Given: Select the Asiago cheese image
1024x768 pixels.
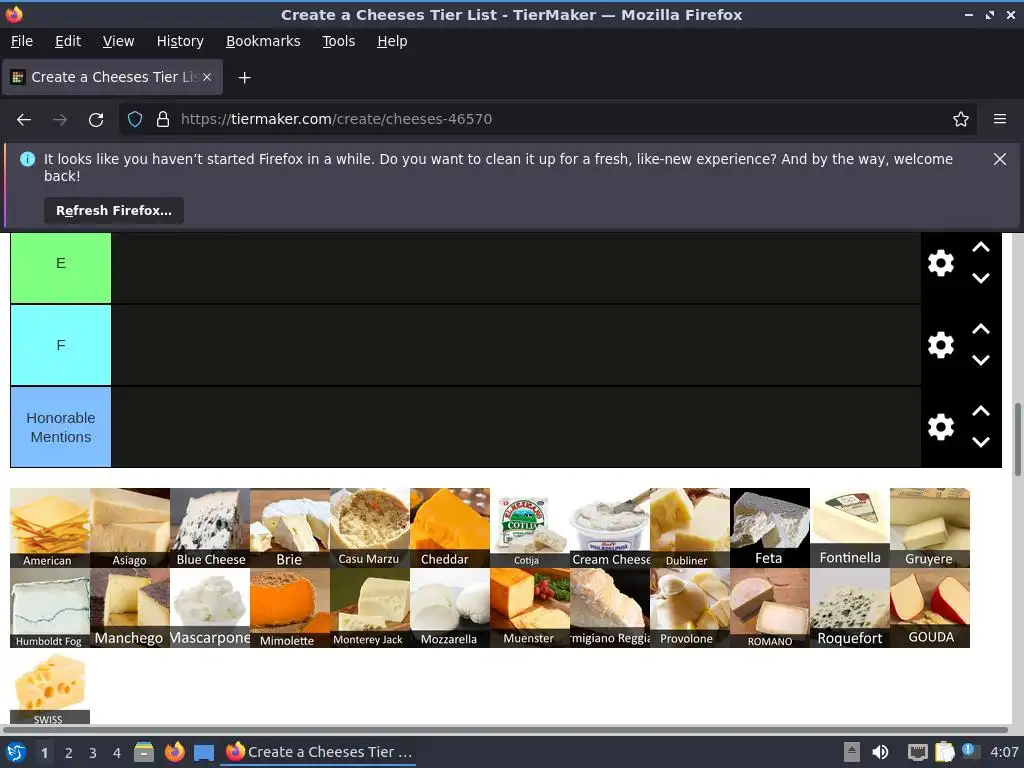Looking at the screenshot, I should [x=130, y=528].
